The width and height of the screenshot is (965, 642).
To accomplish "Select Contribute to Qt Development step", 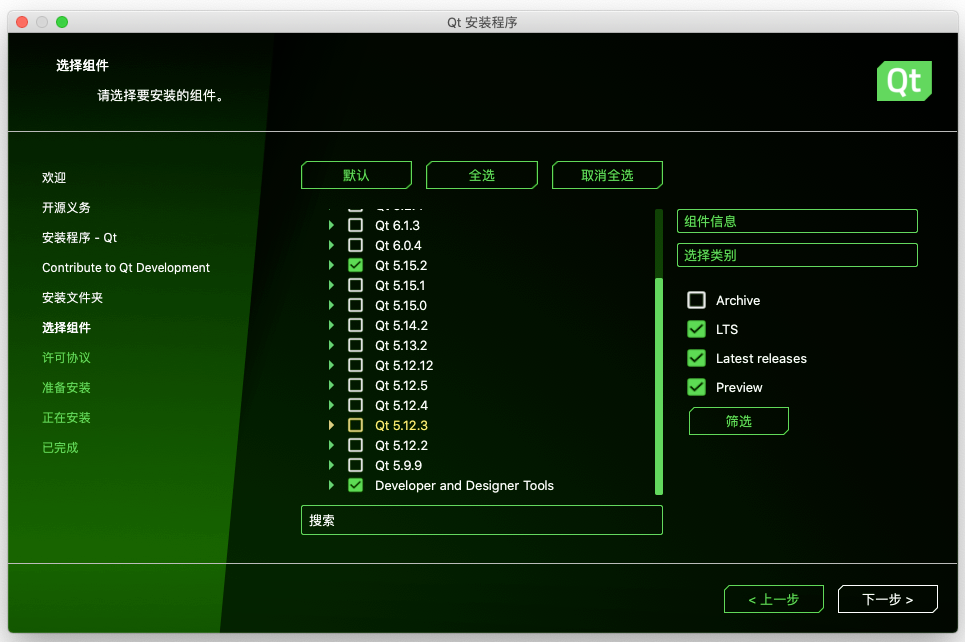I will coord(126,268).
